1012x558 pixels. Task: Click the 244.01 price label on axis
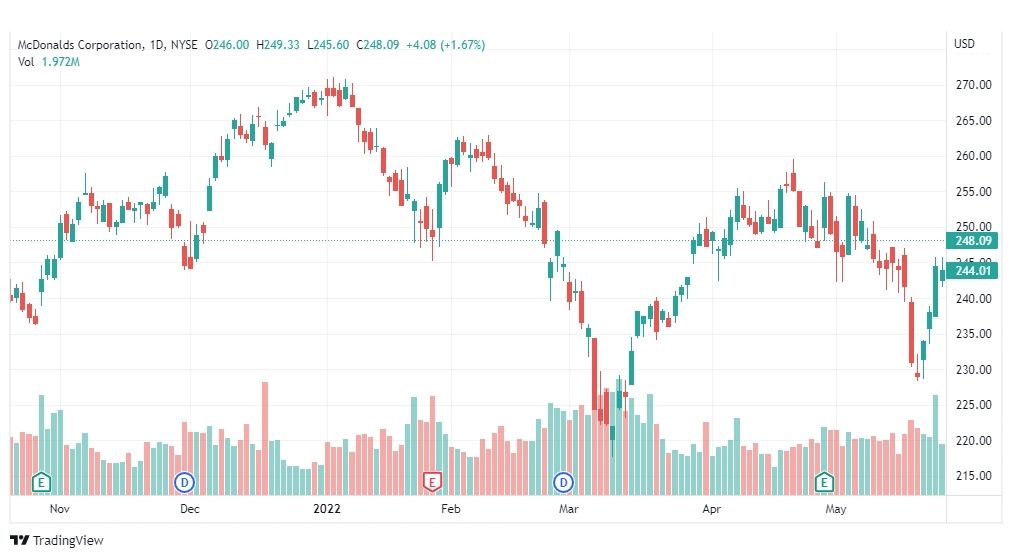pyautogui.click(x=972, y=270)
